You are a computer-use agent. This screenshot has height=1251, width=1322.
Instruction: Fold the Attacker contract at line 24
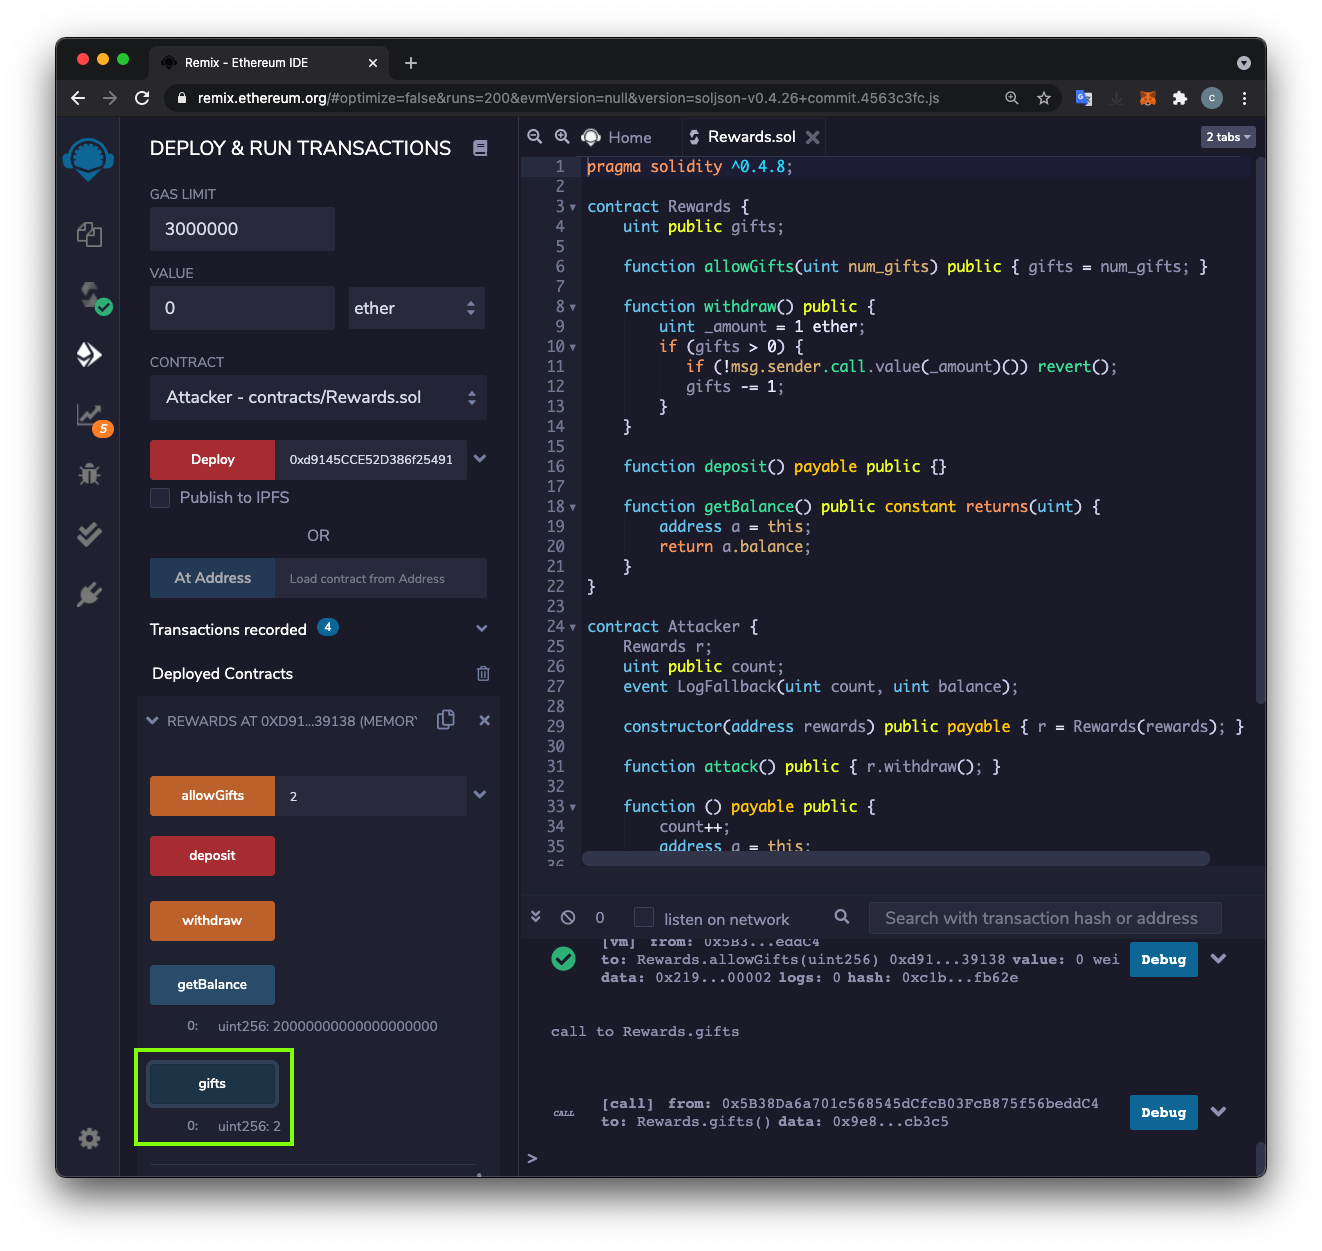pyautogui.click(x=573, y=627)
